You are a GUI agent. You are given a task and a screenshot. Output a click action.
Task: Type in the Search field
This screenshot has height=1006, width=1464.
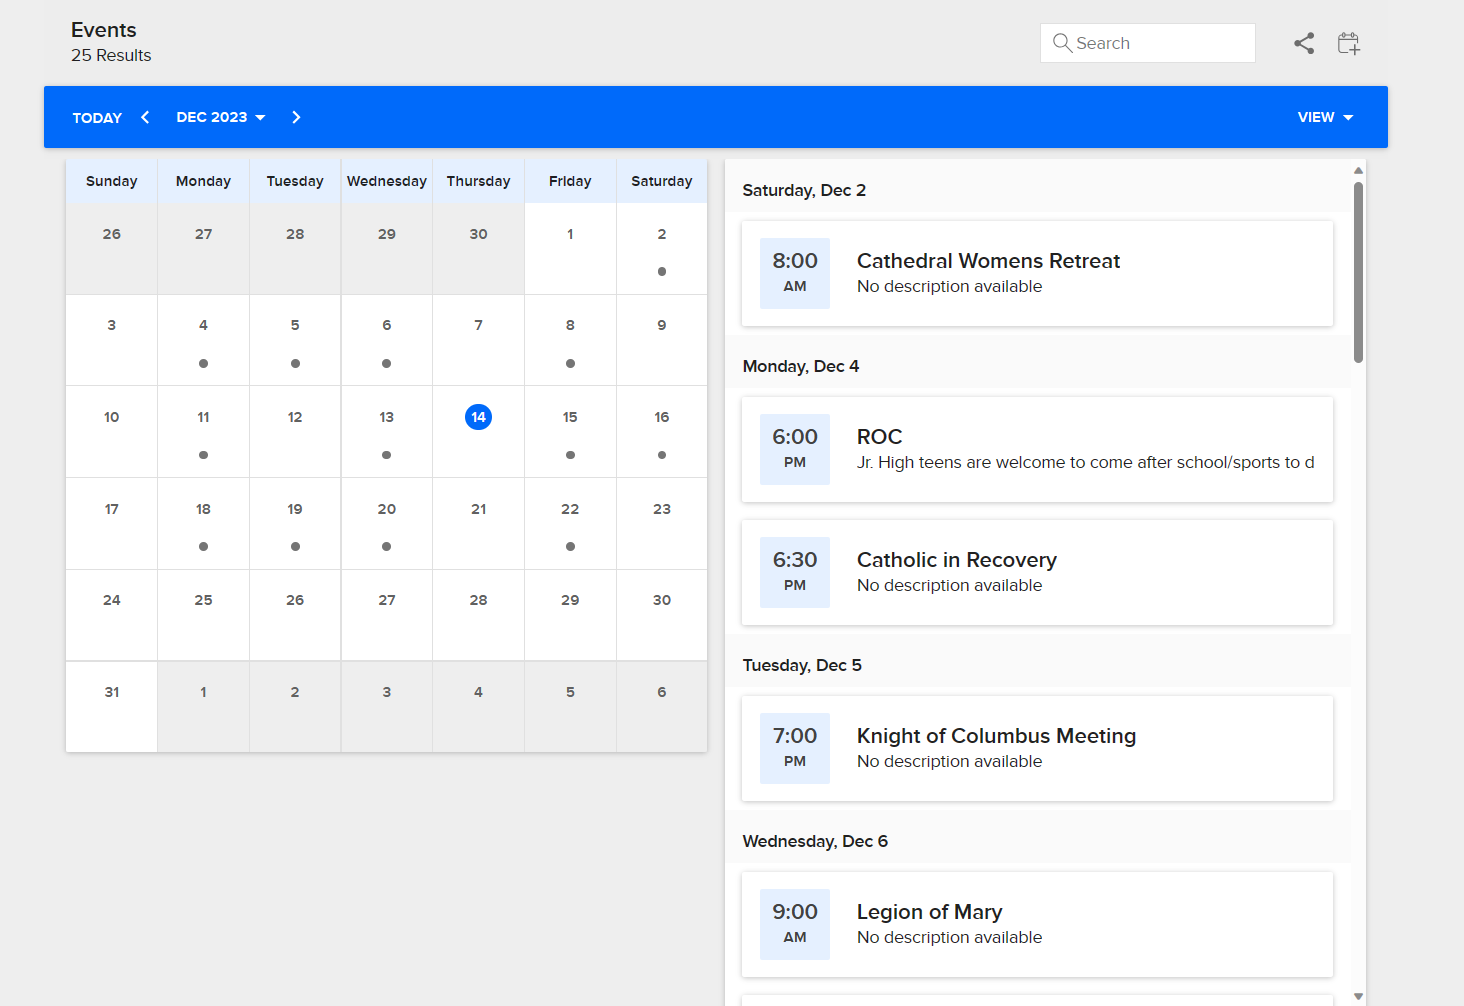[1160, 43]
